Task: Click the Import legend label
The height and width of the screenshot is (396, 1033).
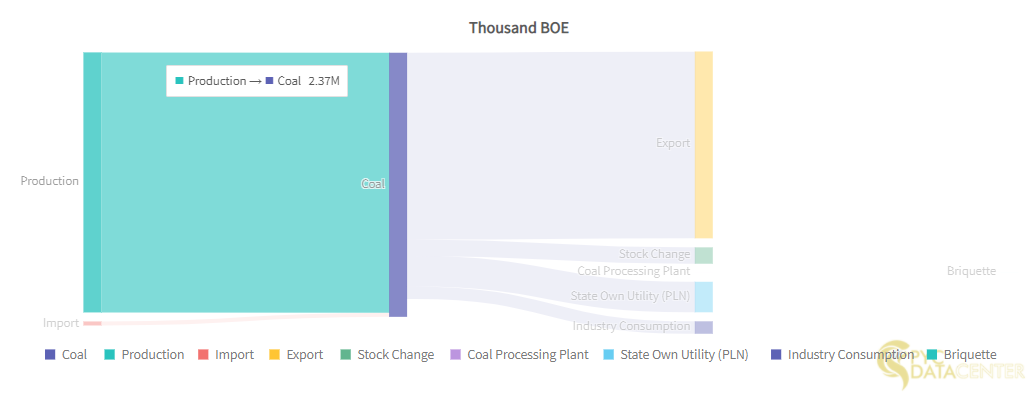Action: [235, 355]
